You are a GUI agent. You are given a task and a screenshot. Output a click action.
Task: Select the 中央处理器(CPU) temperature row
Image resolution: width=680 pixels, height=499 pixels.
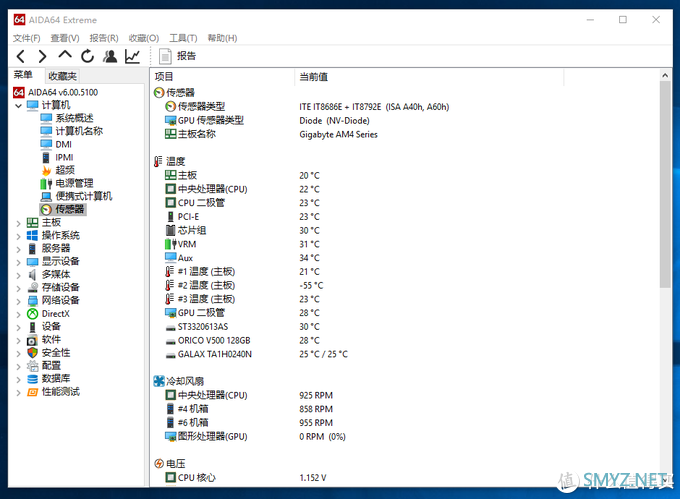tap(242, 189)
